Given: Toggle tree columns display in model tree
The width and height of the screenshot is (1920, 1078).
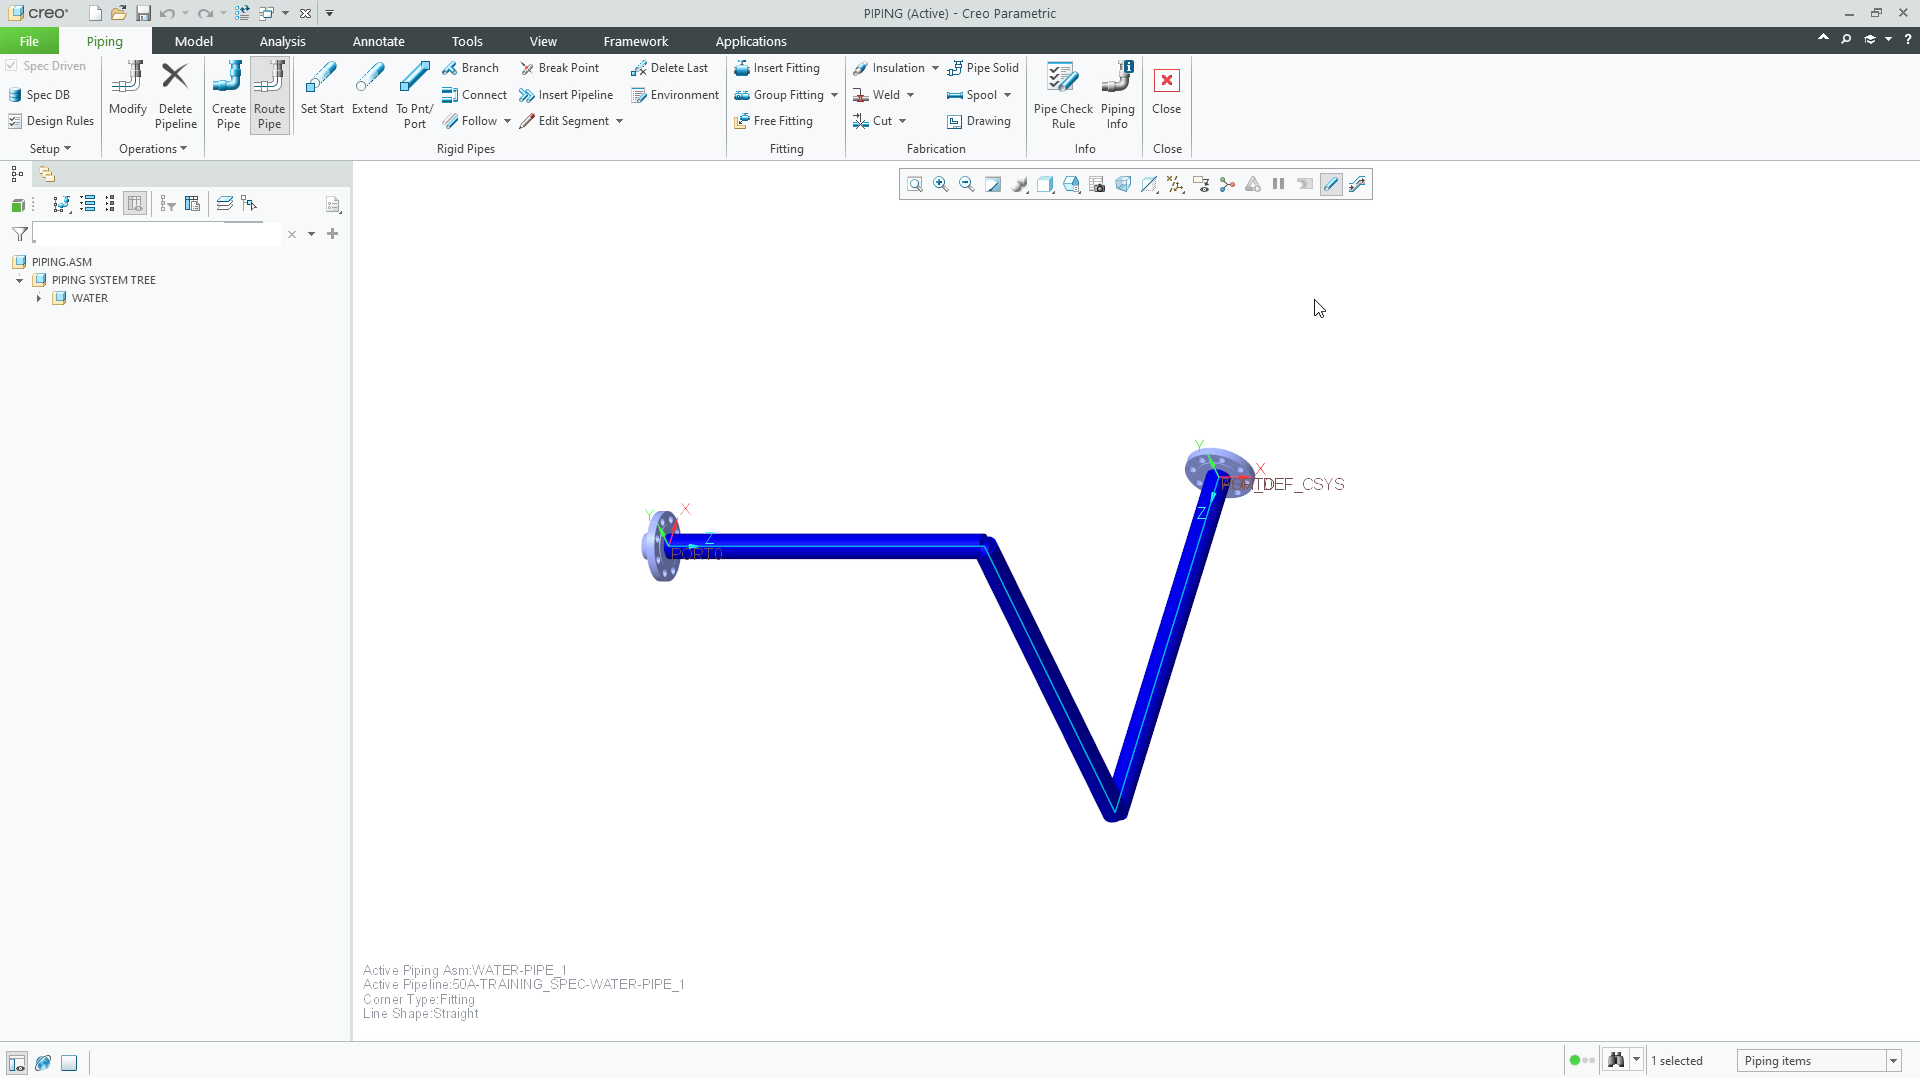Looking at the screenshot, I should click(x=135, y=204).
